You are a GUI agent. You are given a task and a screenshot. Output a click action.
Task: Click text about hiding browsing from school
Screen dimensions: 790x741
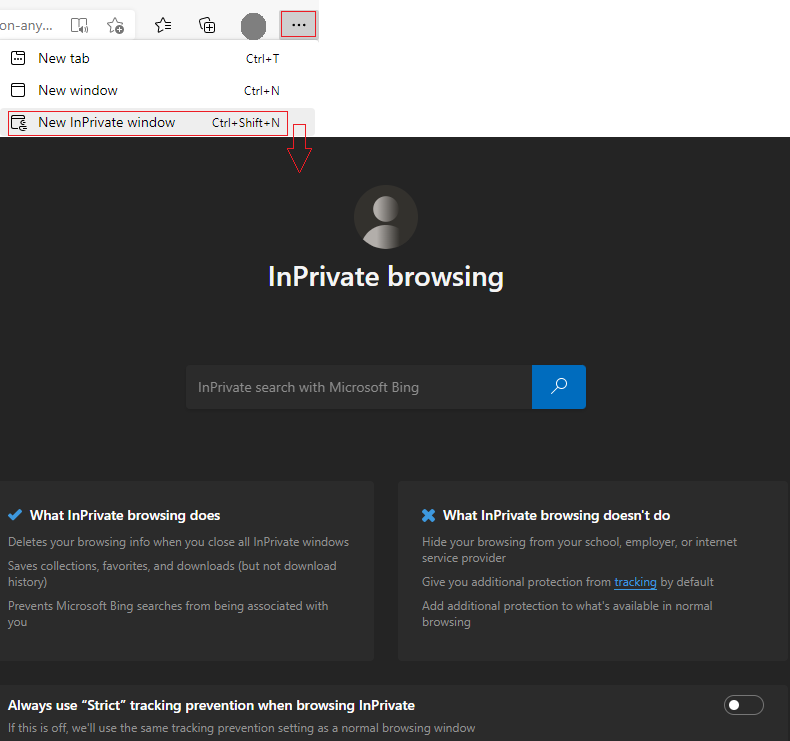[579, 550]
